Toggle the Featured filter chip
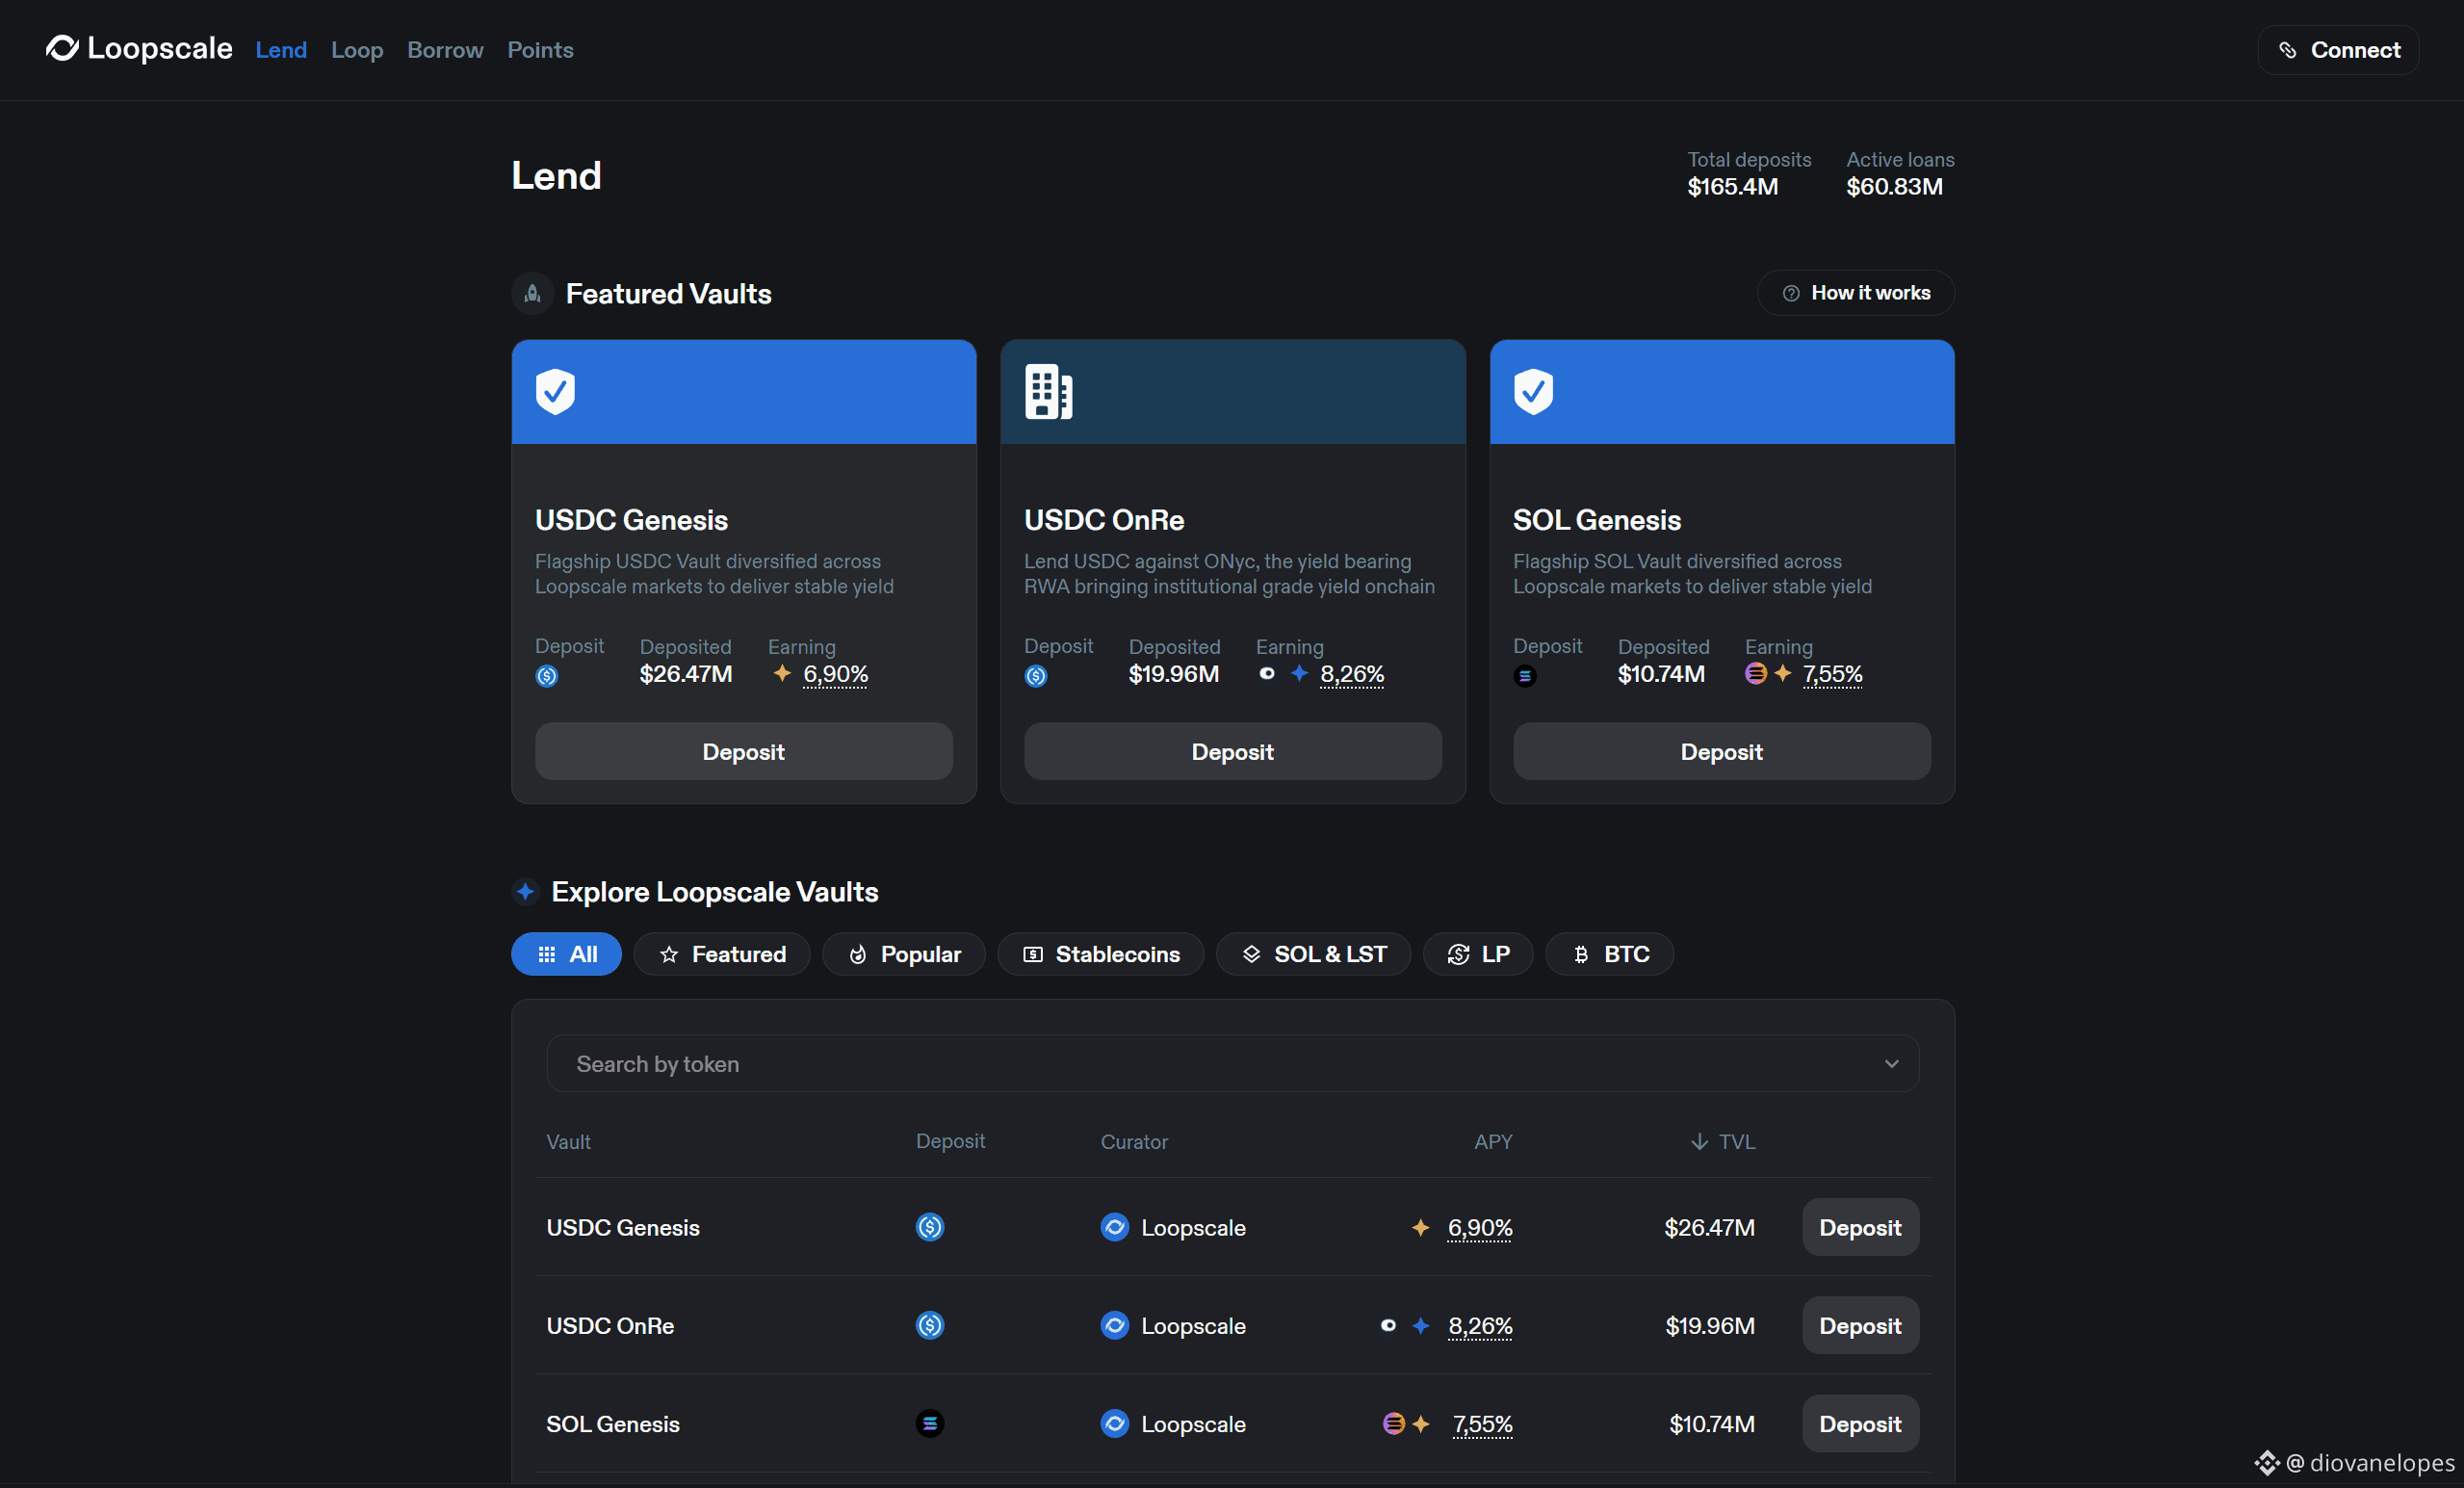This screenshot has height=1488, width=2464. (x=721, y=954)
